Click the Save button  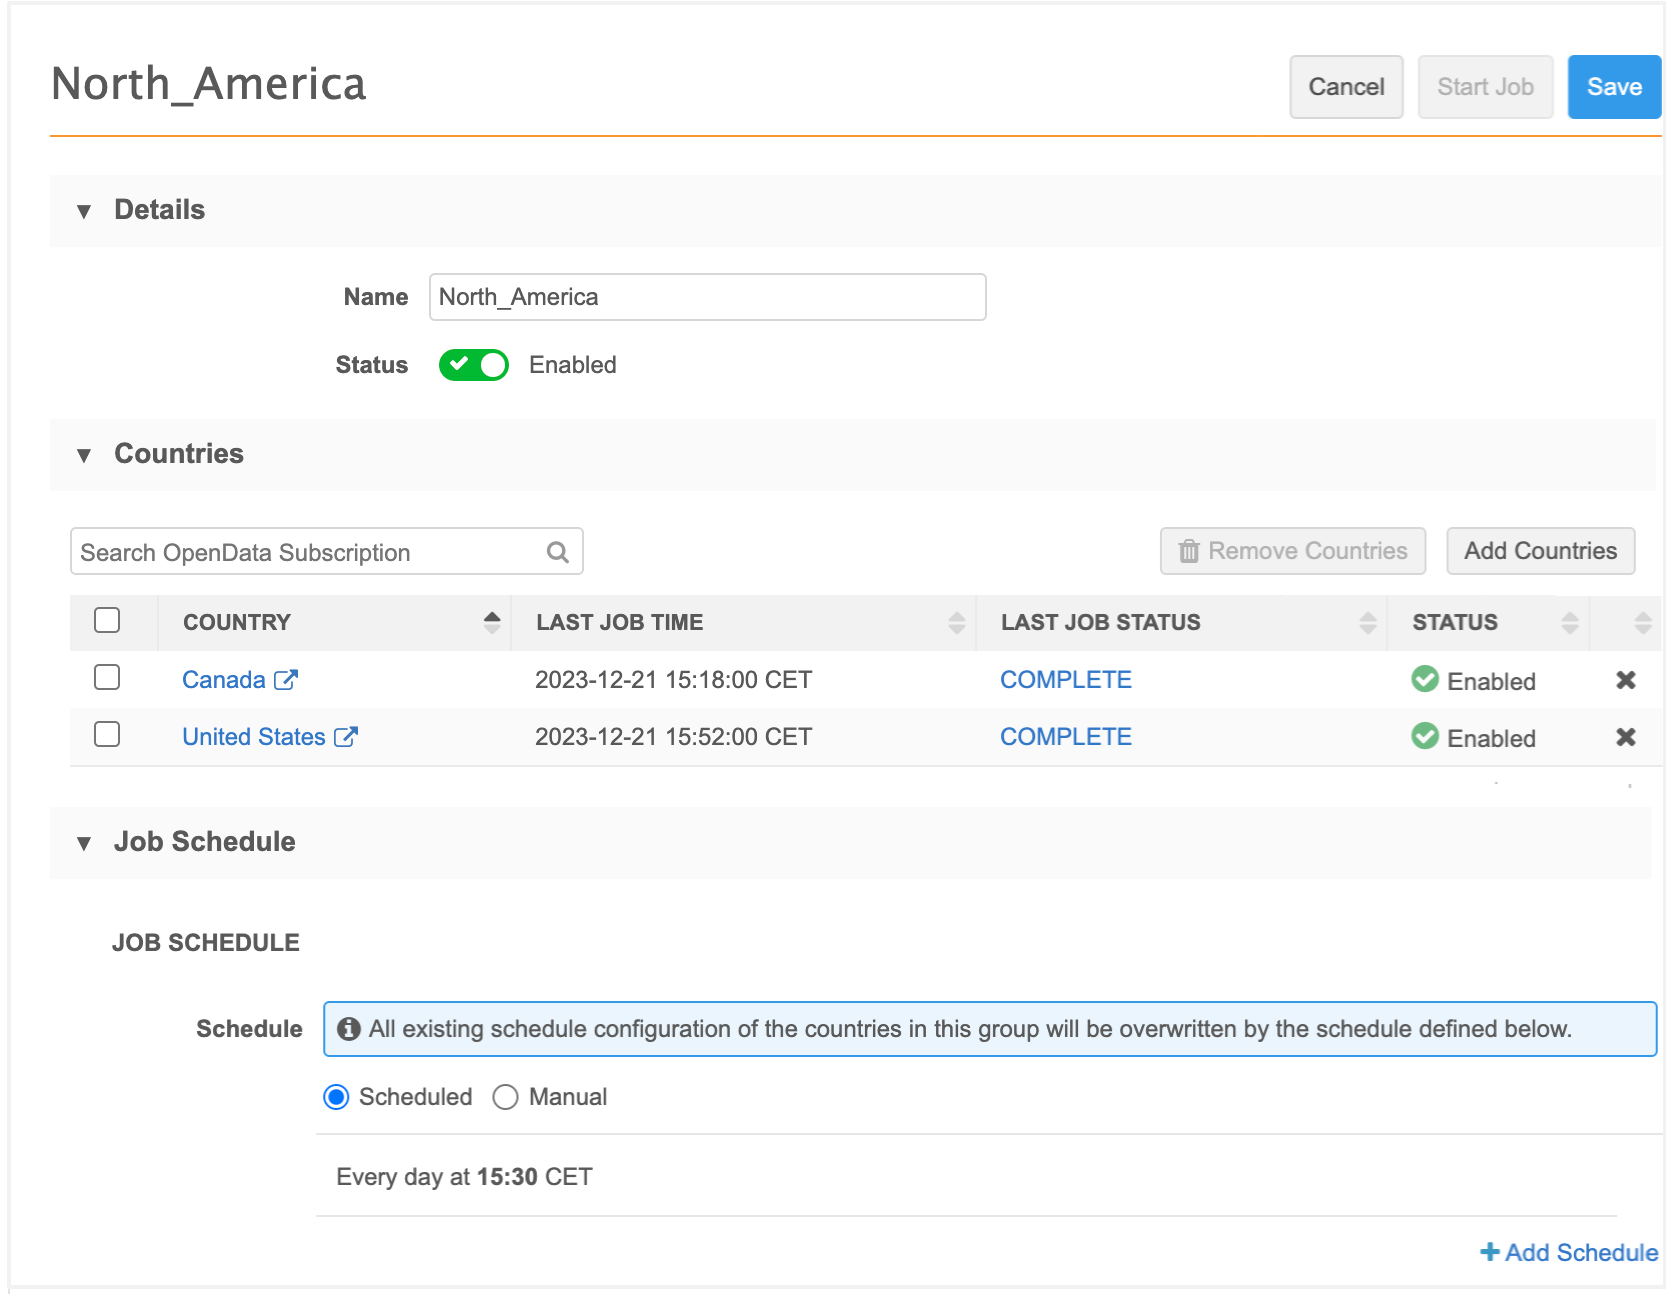click(x=1613, y=87)
